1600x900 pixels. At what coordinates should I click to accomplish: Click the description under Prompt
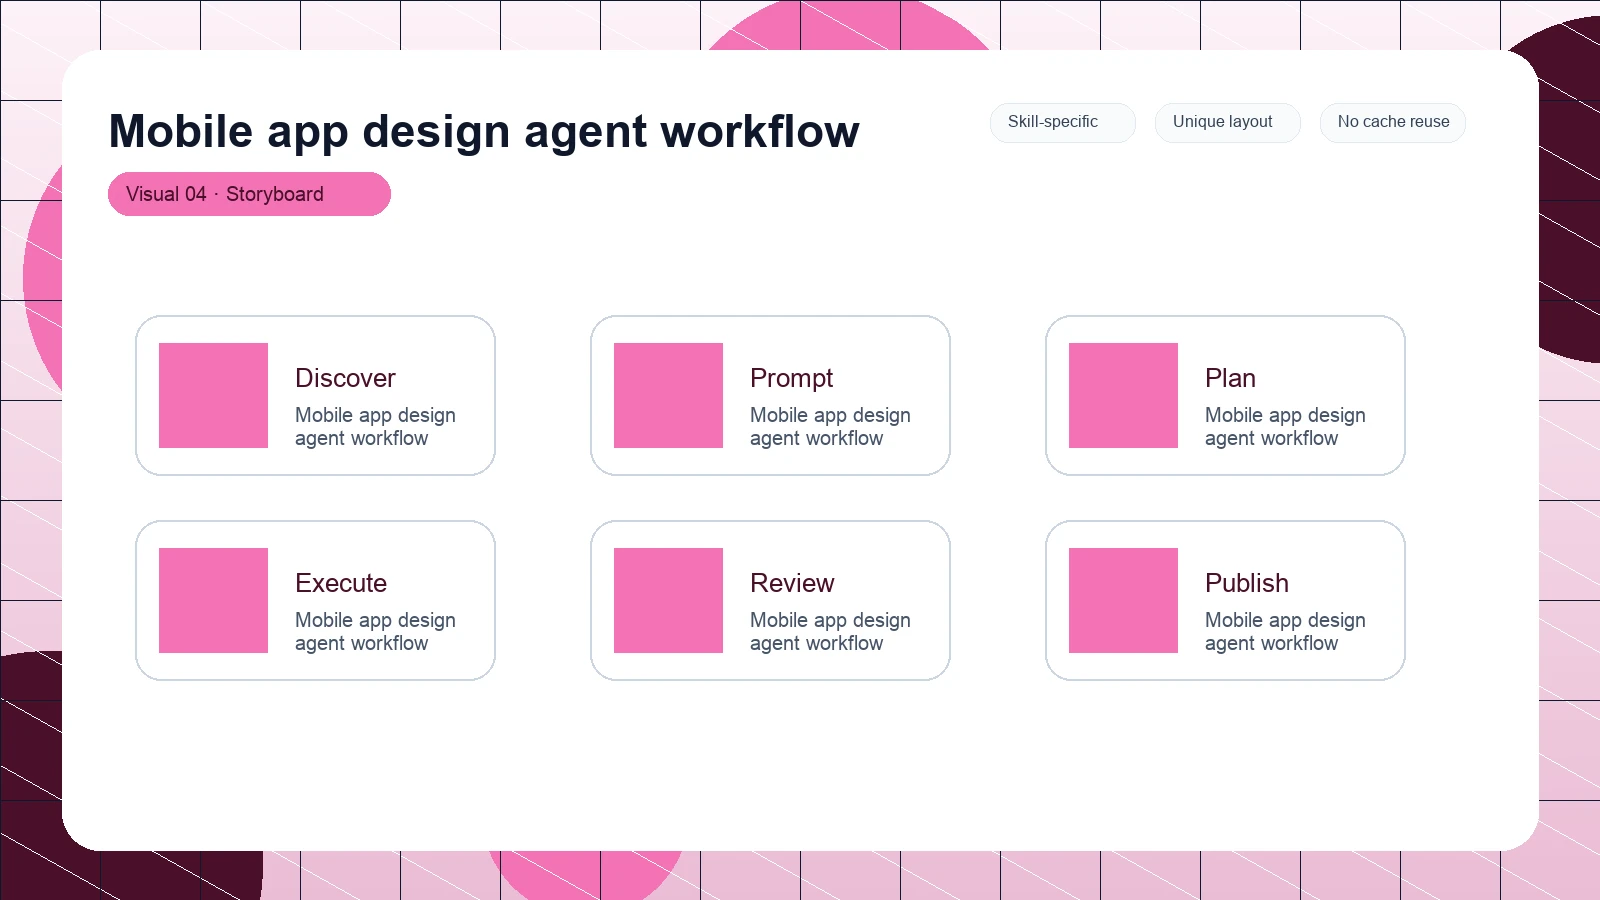830,427
